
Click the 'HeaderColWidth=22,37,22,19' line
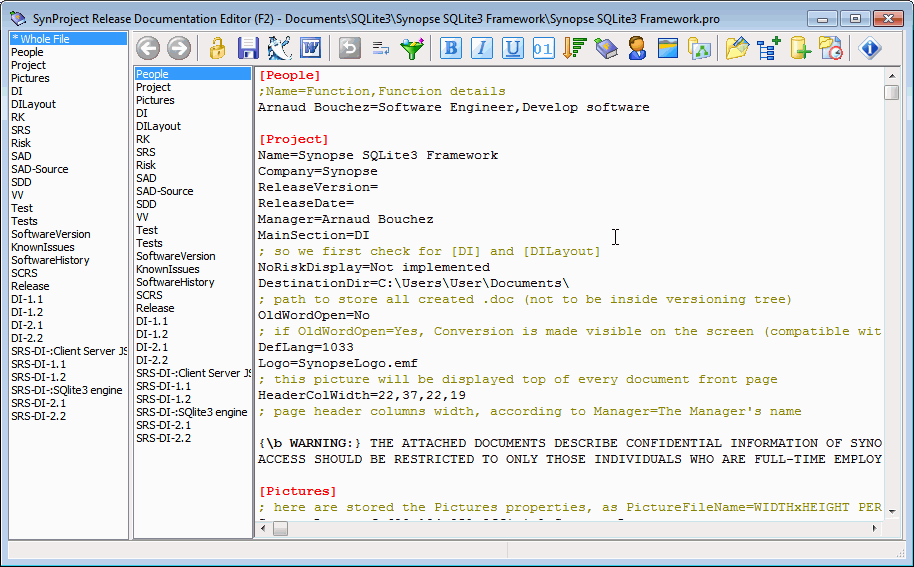click(x=362, y=395)
